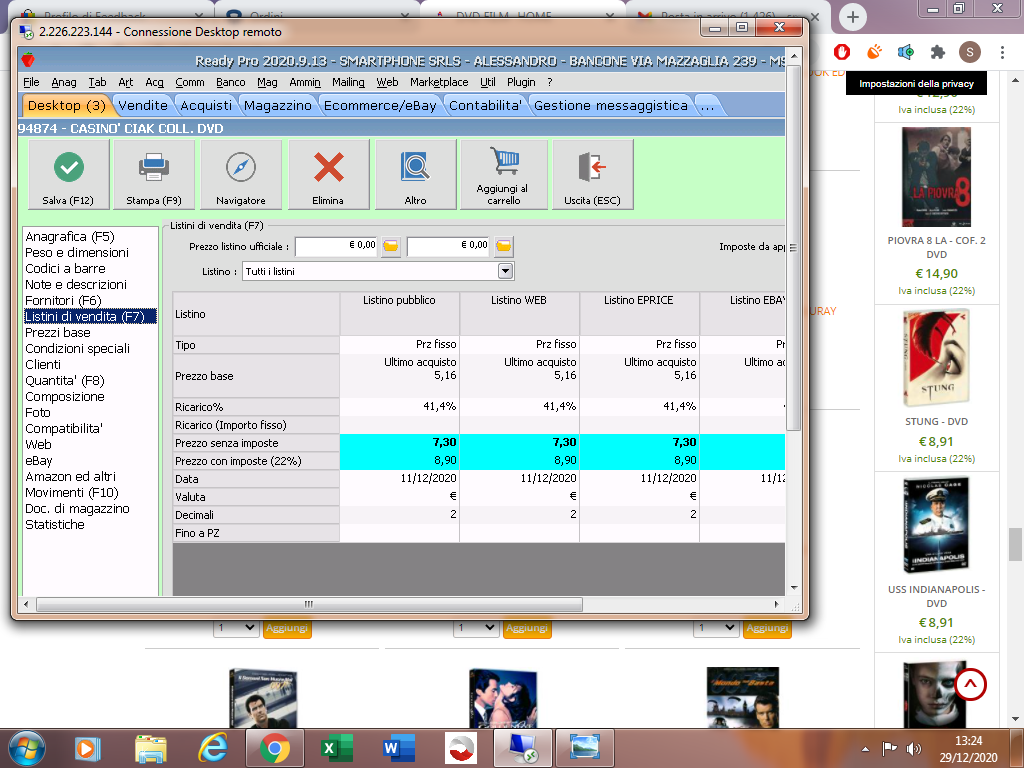Select Fornitori (F6) in the side list
The image size is (1024, 768).
(63, 300)
